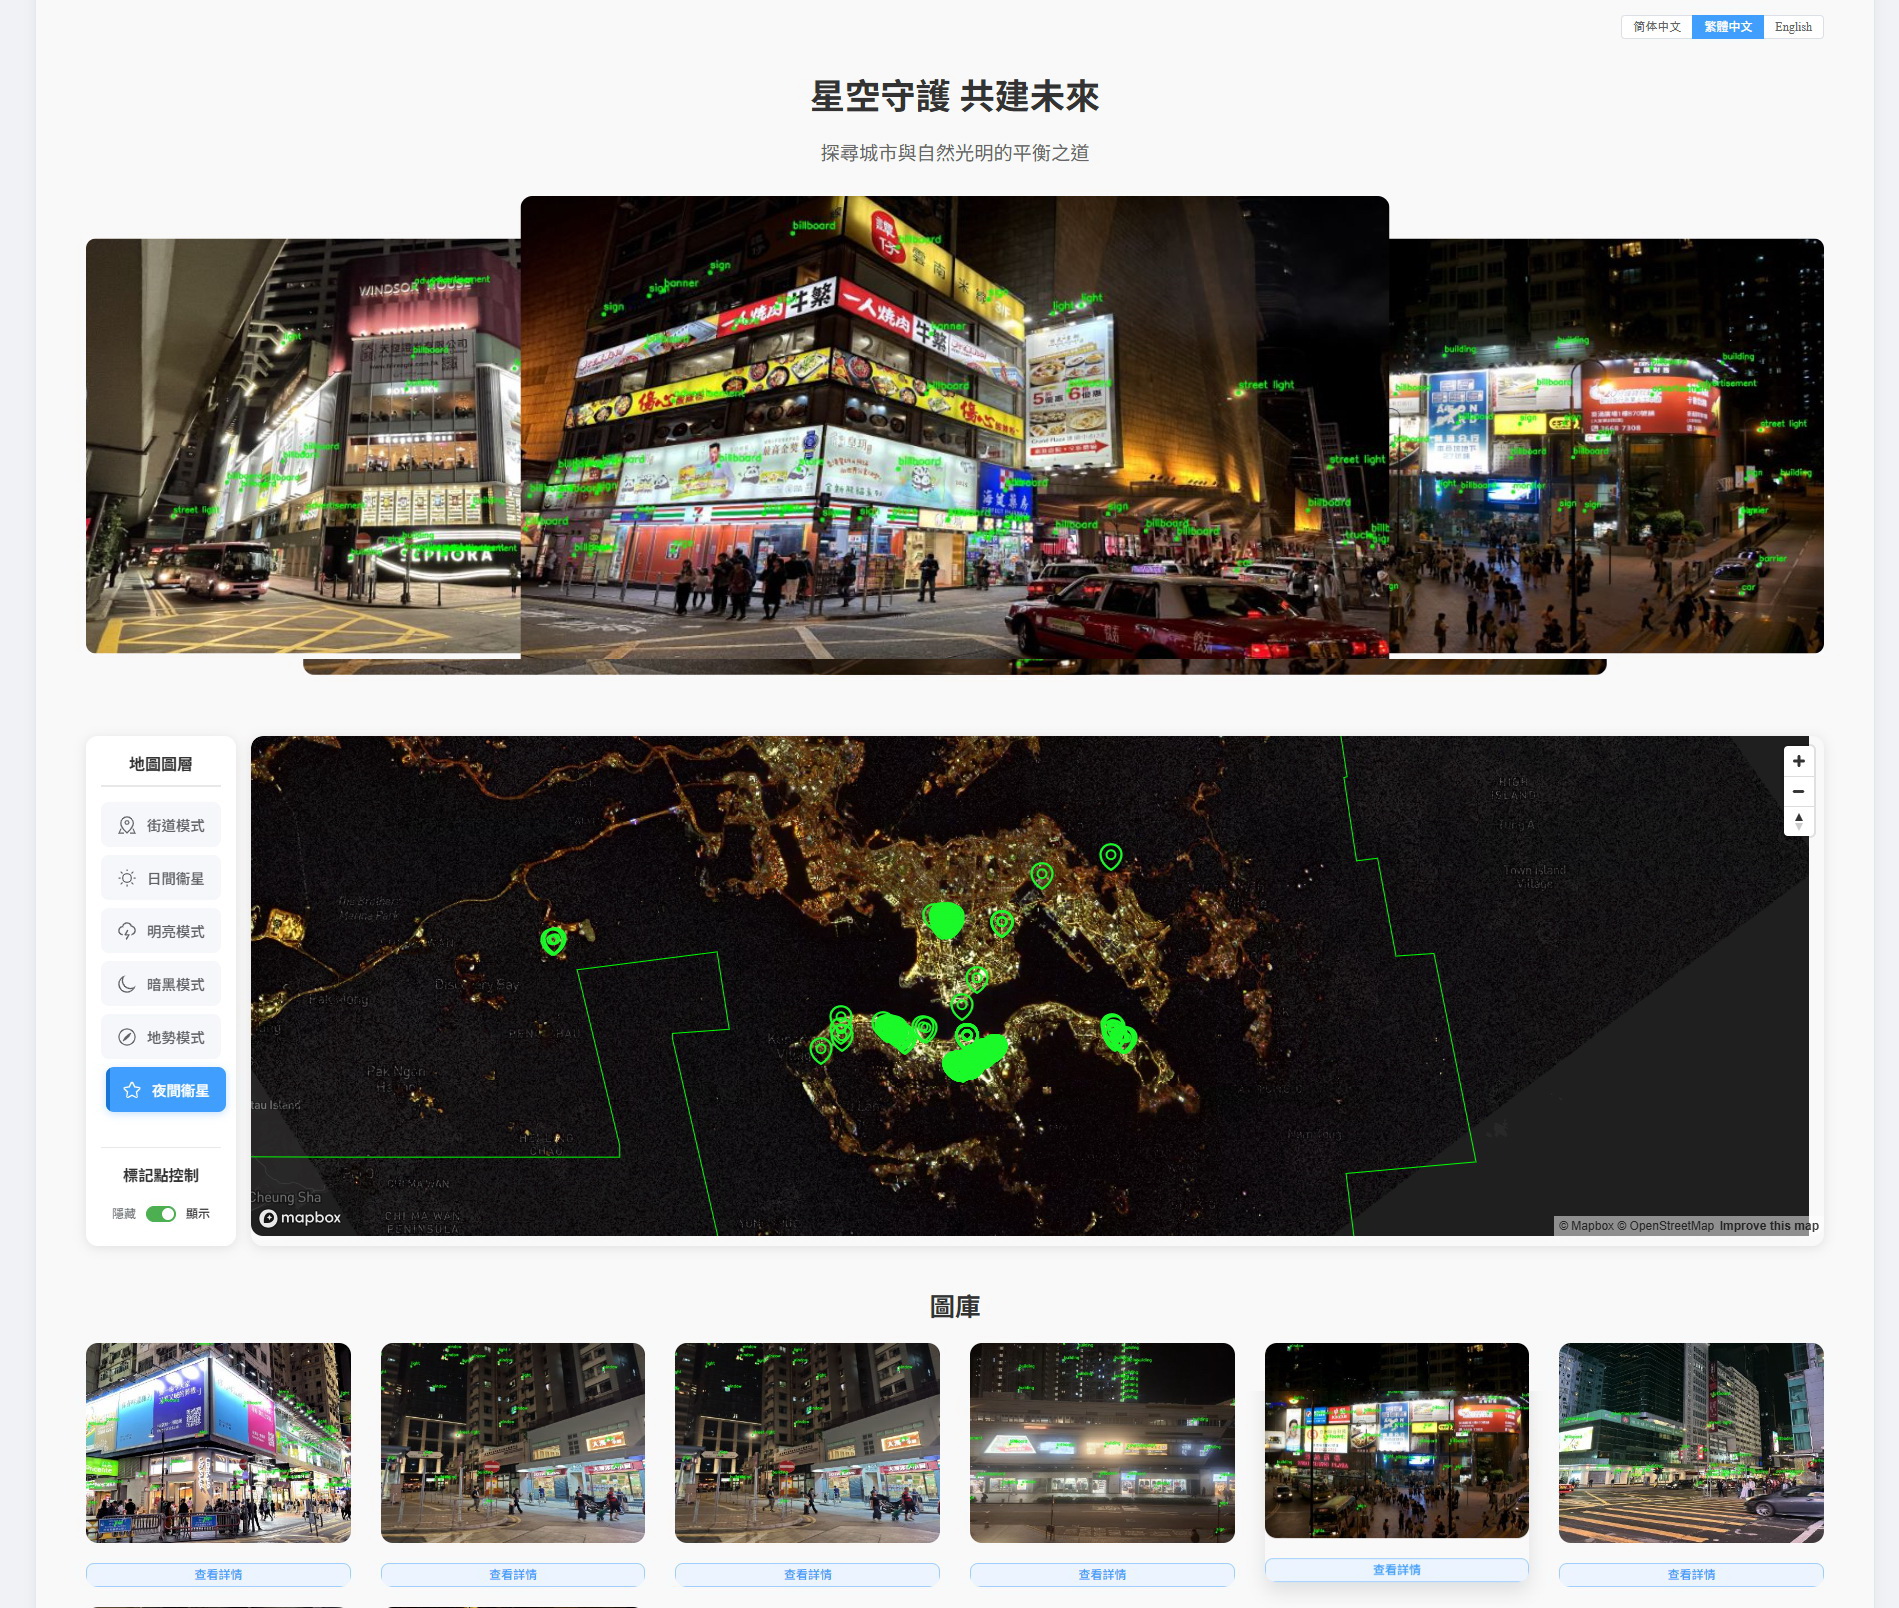Open fifth gallery thumbnail of crowded street
This screenshot has height=1608, width=1899.
[x=1397, y=1440]
